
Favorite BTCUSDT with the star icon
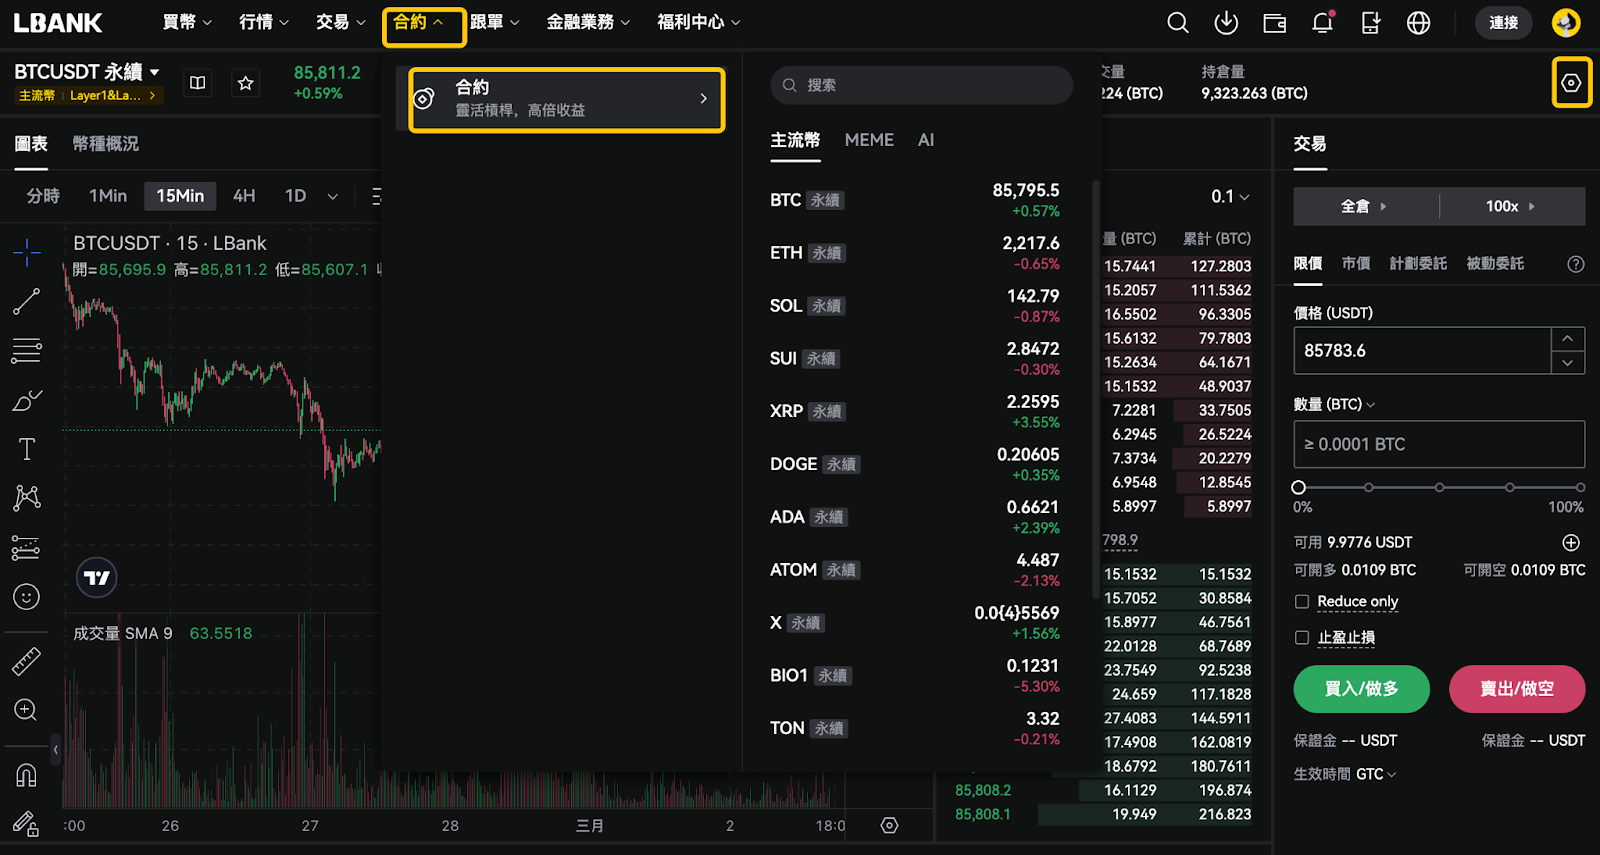click(x=246, y=83)
